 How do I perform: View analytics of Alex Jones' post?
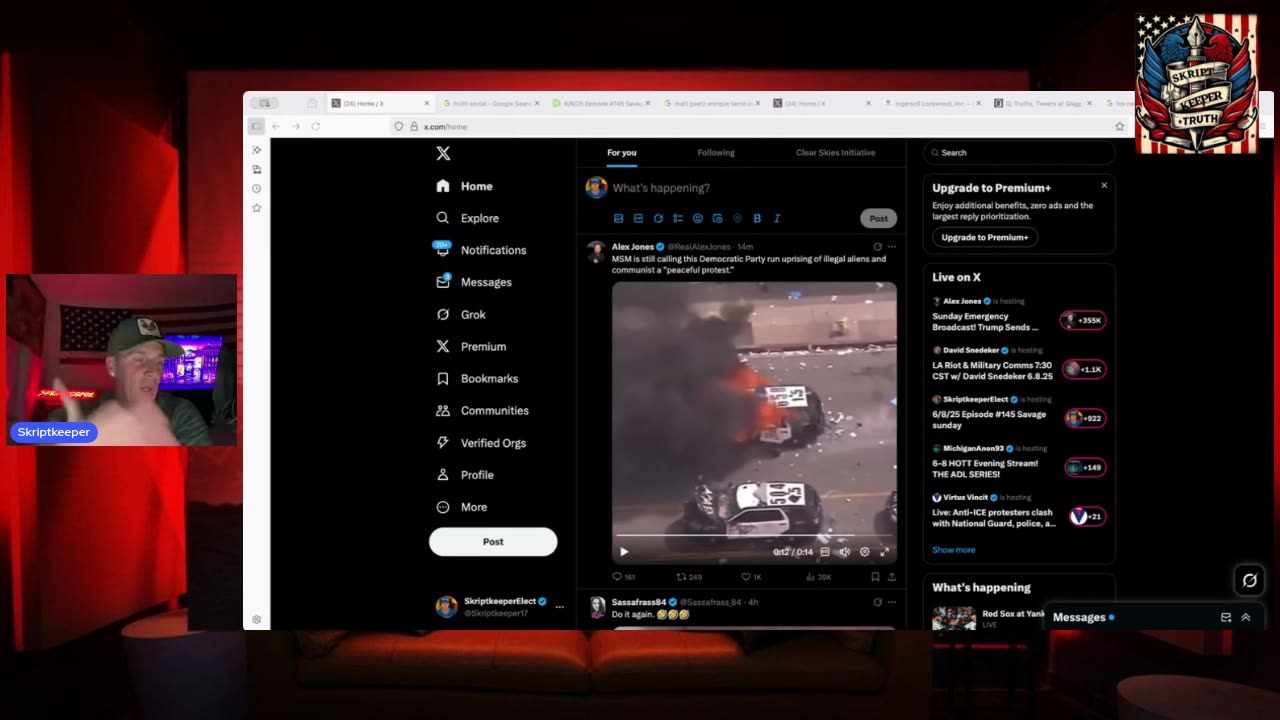(x=818, y=577)
